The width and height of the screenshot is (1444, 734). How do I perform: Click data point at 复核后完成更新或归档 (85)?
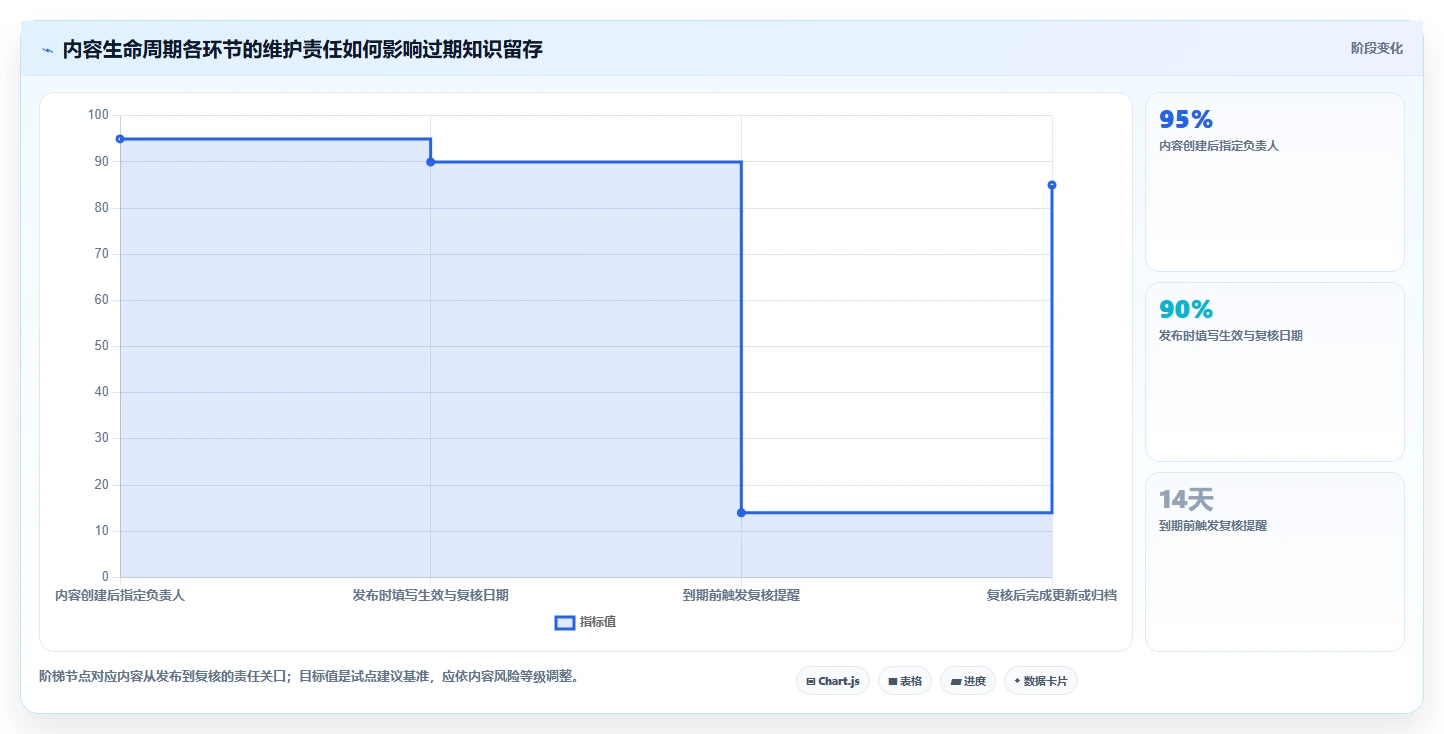point(1052,185)
